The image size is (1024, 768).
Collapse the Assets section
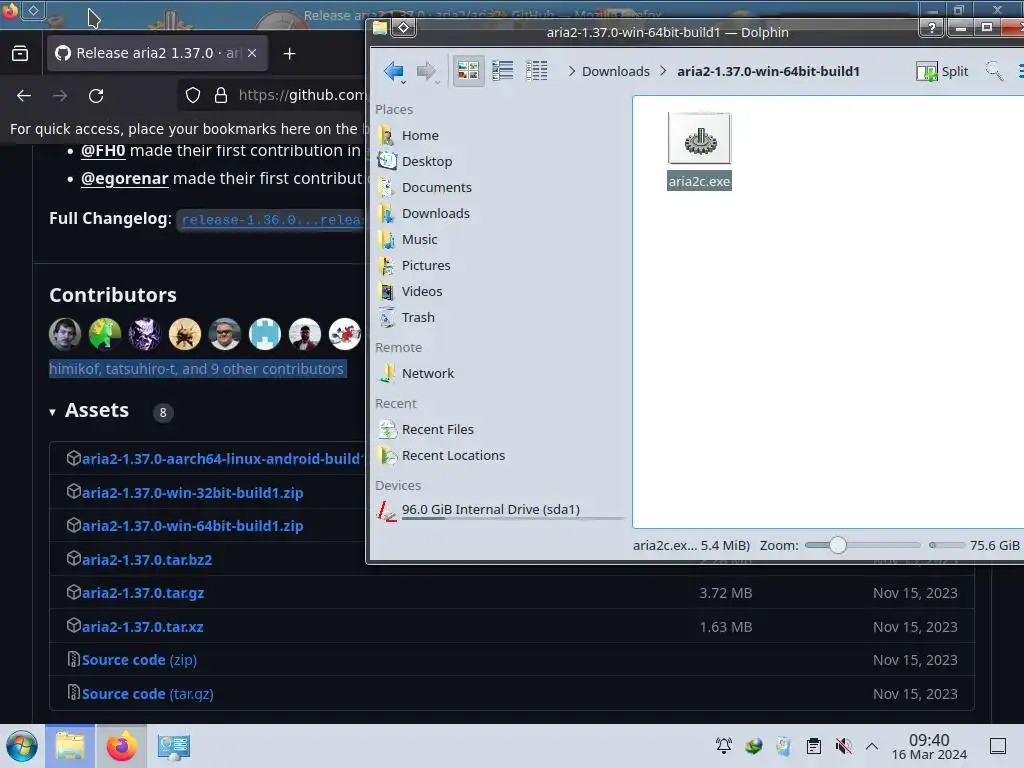(89, 411)
